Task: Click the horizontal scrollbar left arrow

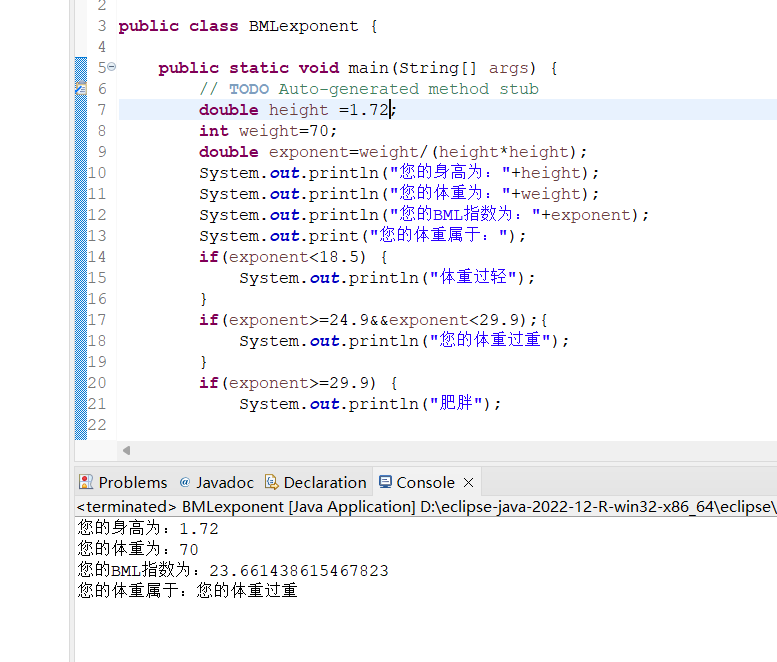Action: pyautogui.click(x=126, y=450)
